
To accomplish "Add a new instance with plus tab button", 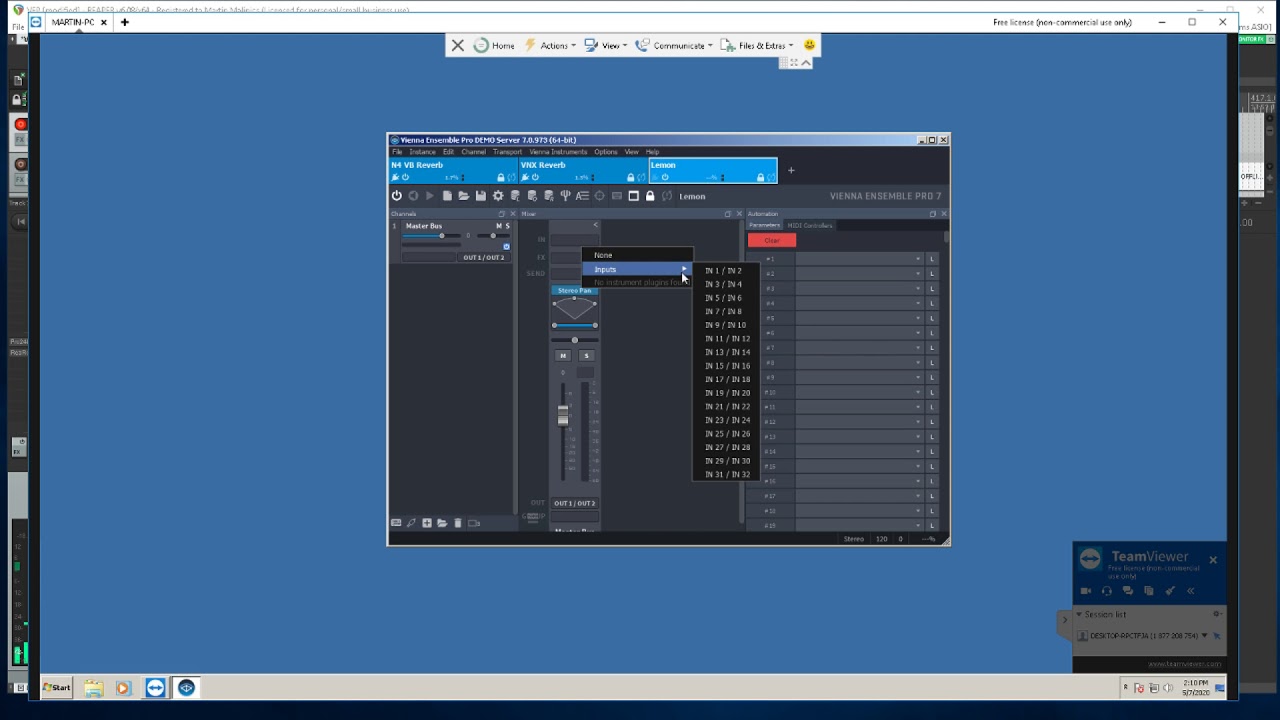I will 791,171.
